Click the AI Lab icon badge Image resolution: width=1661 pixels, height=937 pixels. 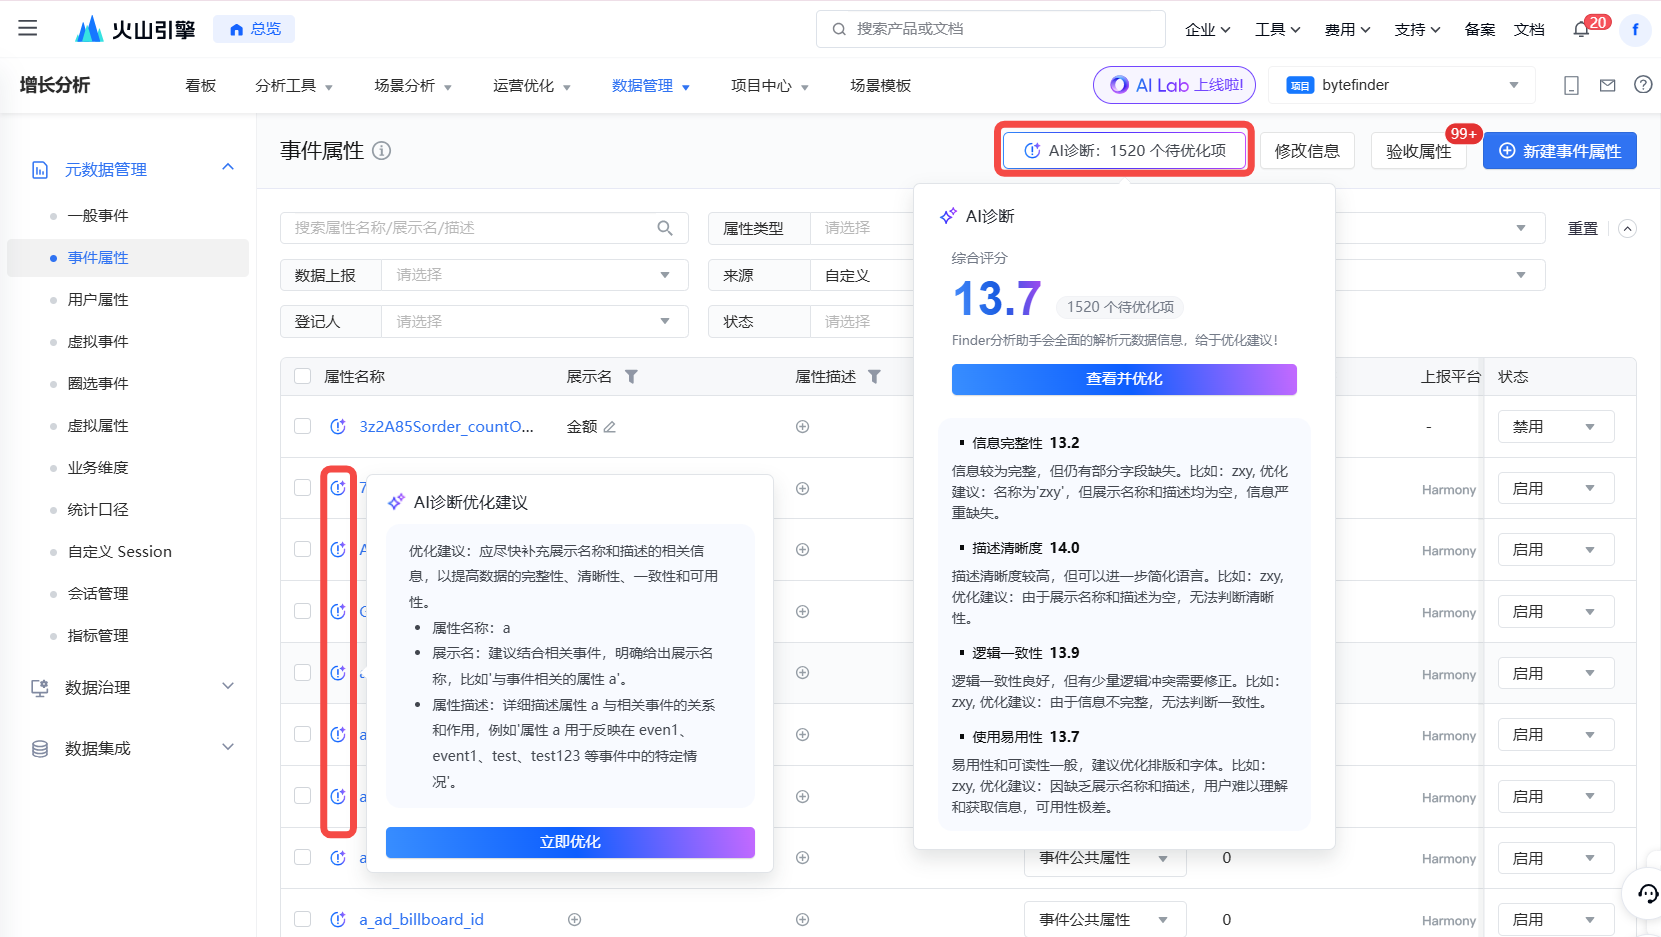tap(1119, 86)
